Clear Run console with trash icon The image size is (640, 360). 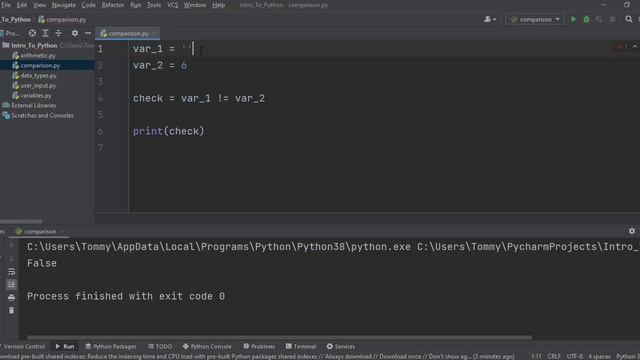11,310
